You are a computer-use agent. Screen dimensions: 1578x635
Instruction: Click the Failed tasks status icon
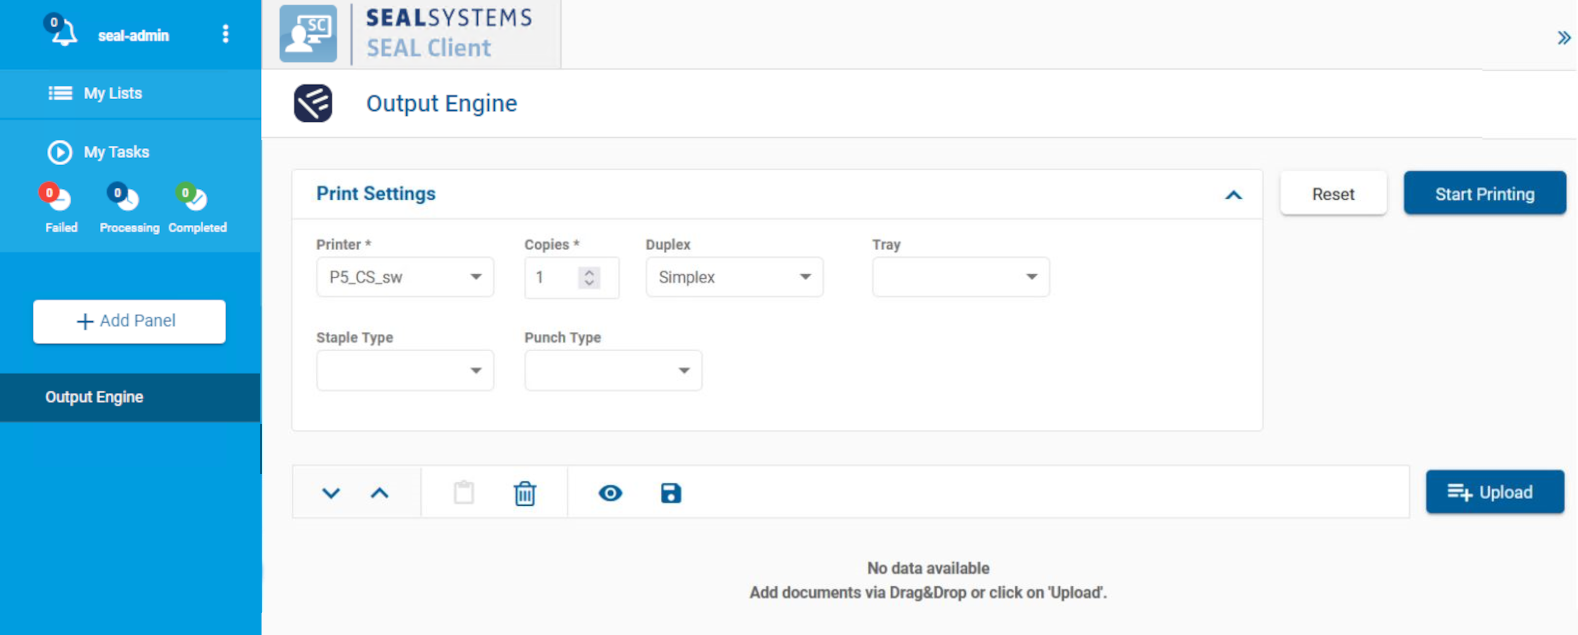coord(58,198)
